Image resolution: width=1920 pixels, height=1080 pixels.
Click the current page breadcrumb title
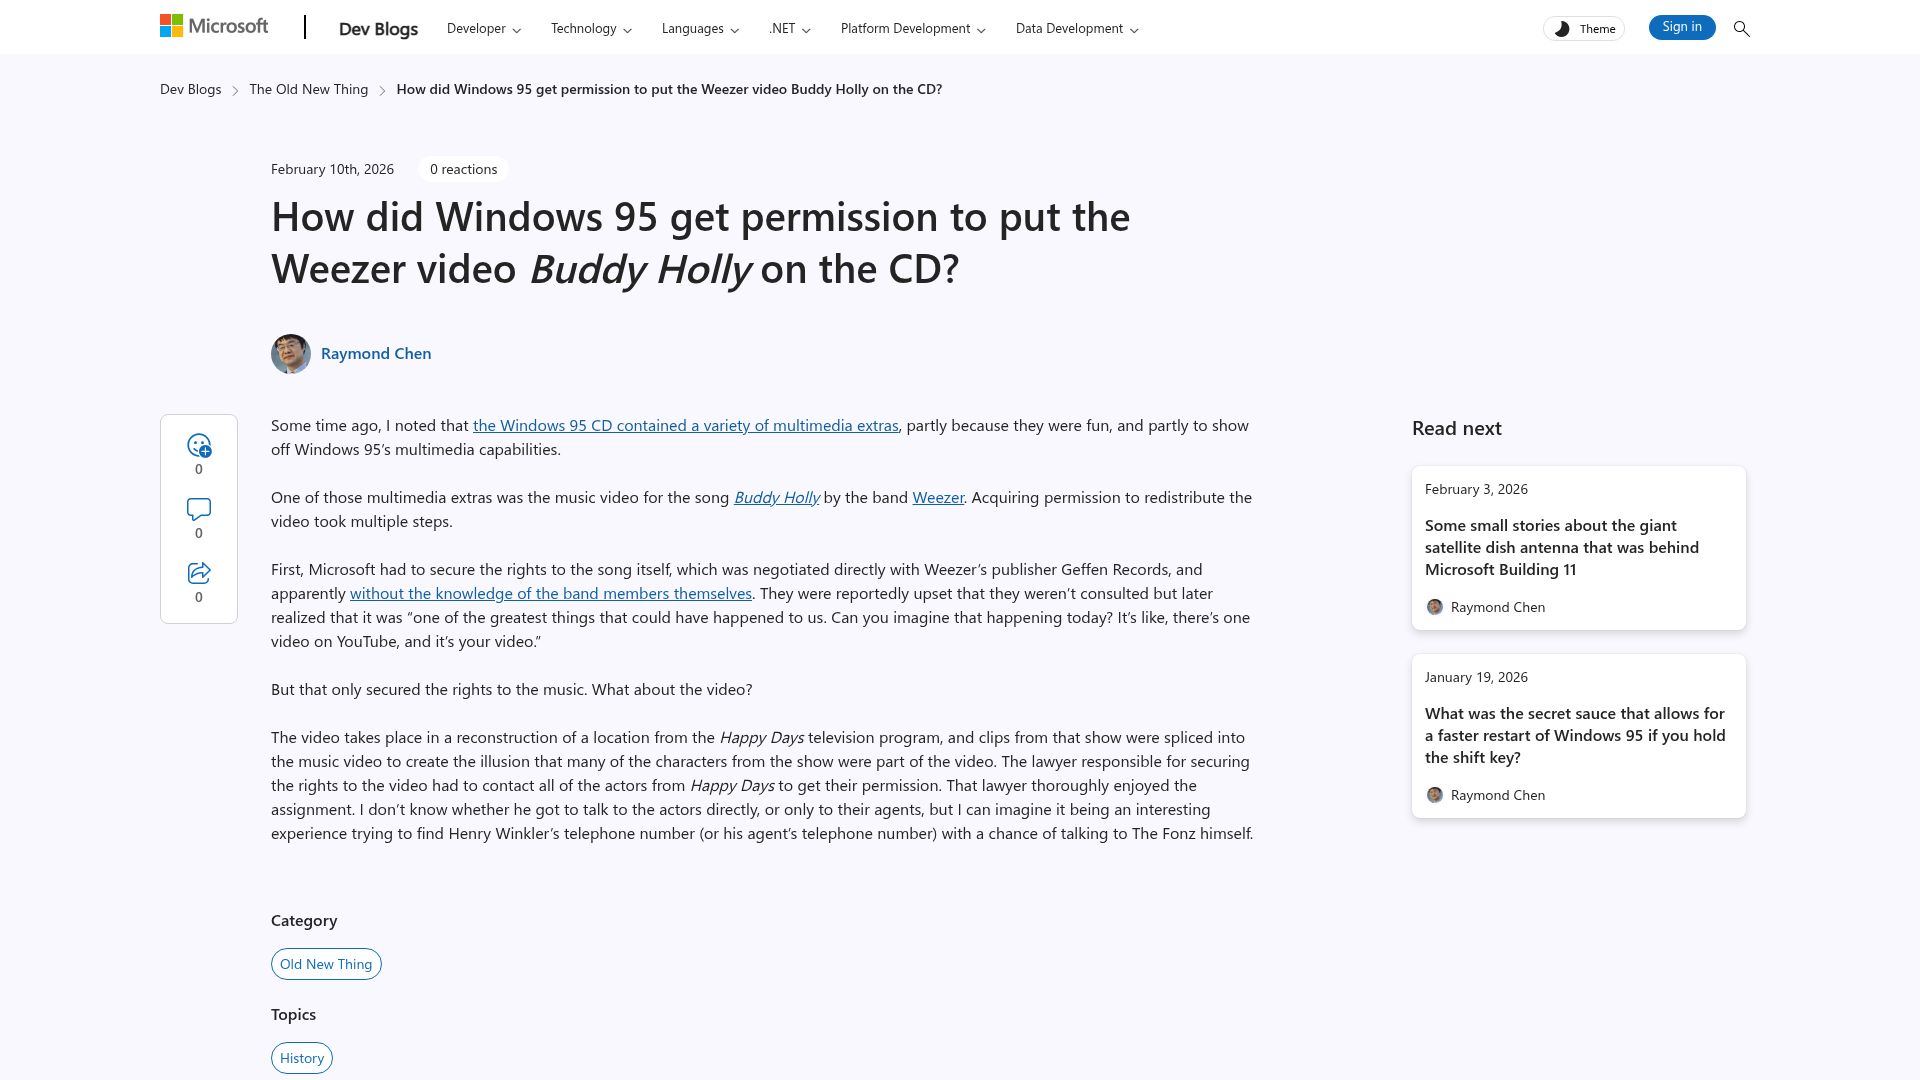(x=669, y=89)
